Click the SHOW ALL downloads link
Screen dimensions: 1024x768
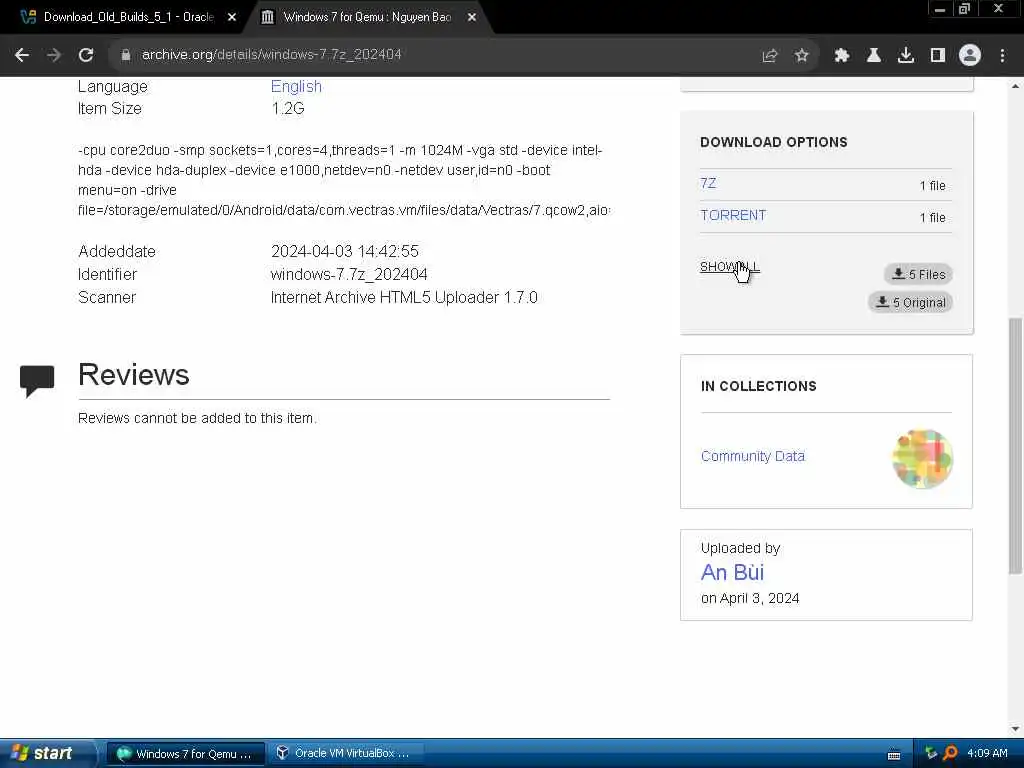coord(729,266)
